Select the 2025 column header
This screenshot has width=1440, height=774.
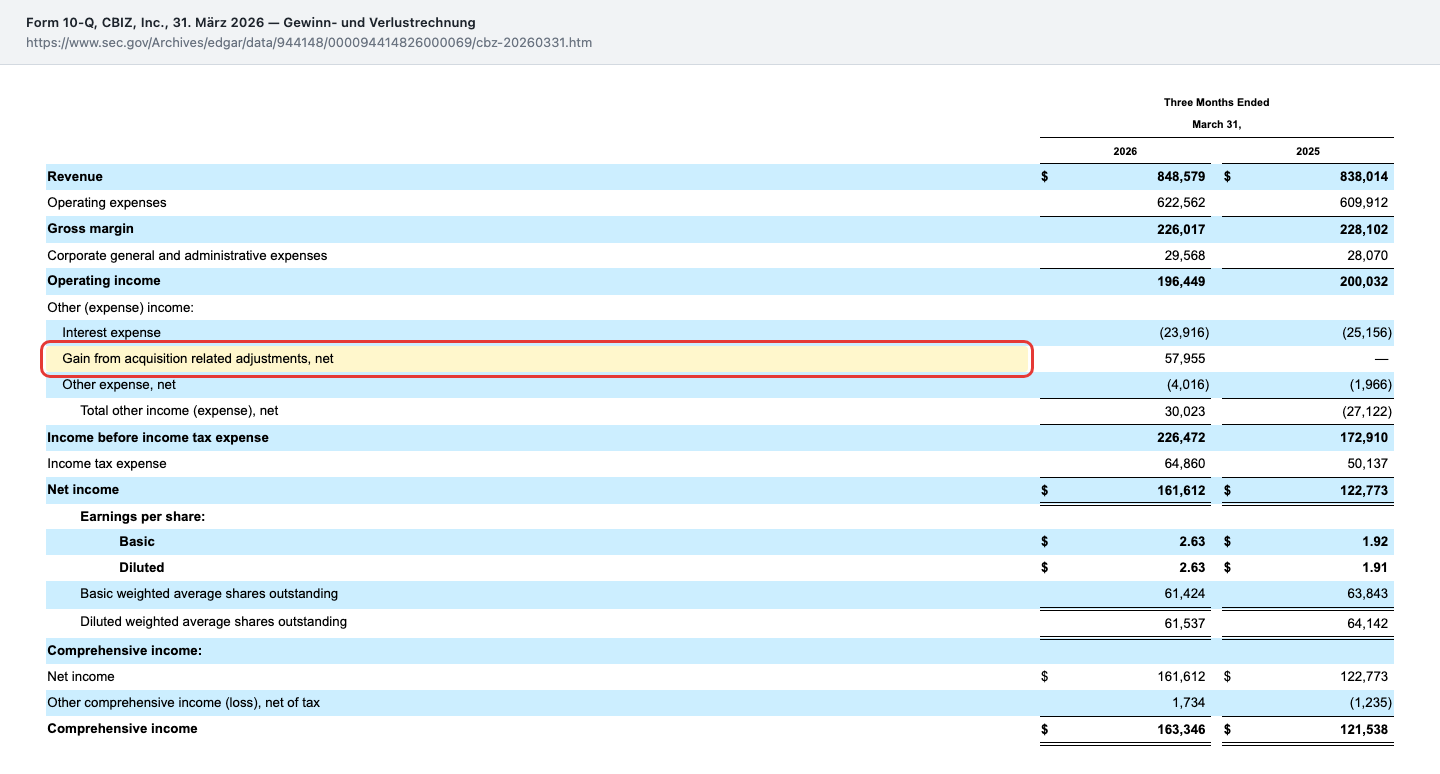point(1307,151)
